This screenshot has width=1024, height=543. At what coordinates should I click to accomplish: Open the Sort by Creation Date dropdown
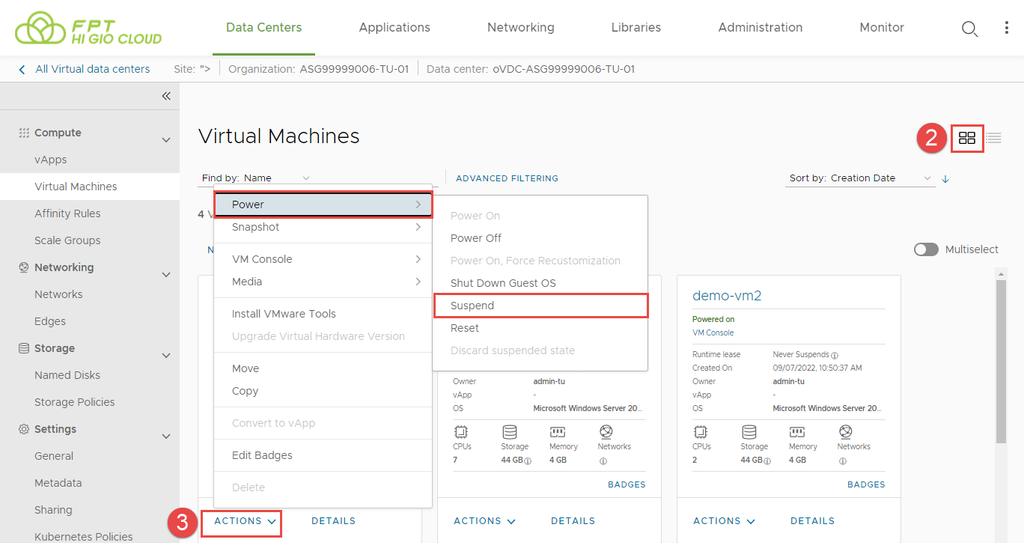(860, 178)
